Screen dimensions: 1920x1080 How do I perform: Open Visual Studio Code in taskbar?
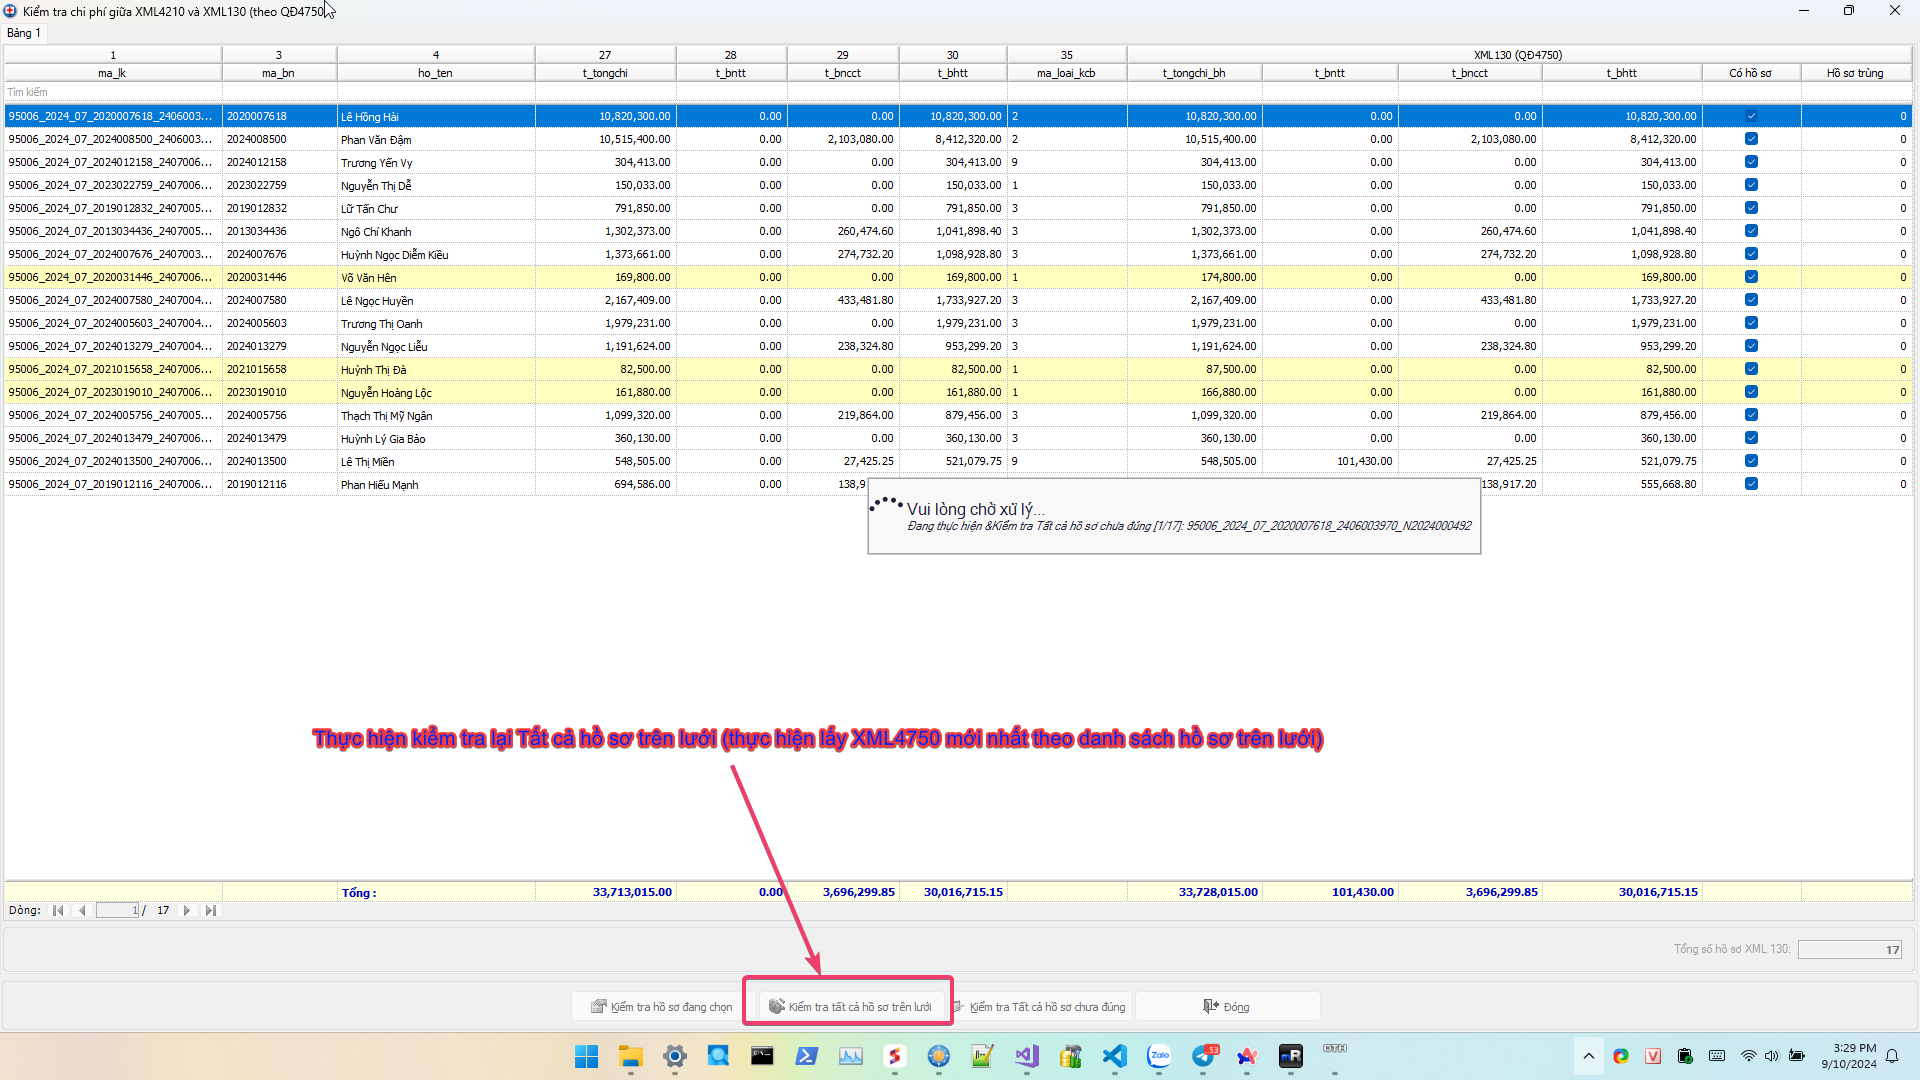pyautogui.click(x=1114, y=1056)
